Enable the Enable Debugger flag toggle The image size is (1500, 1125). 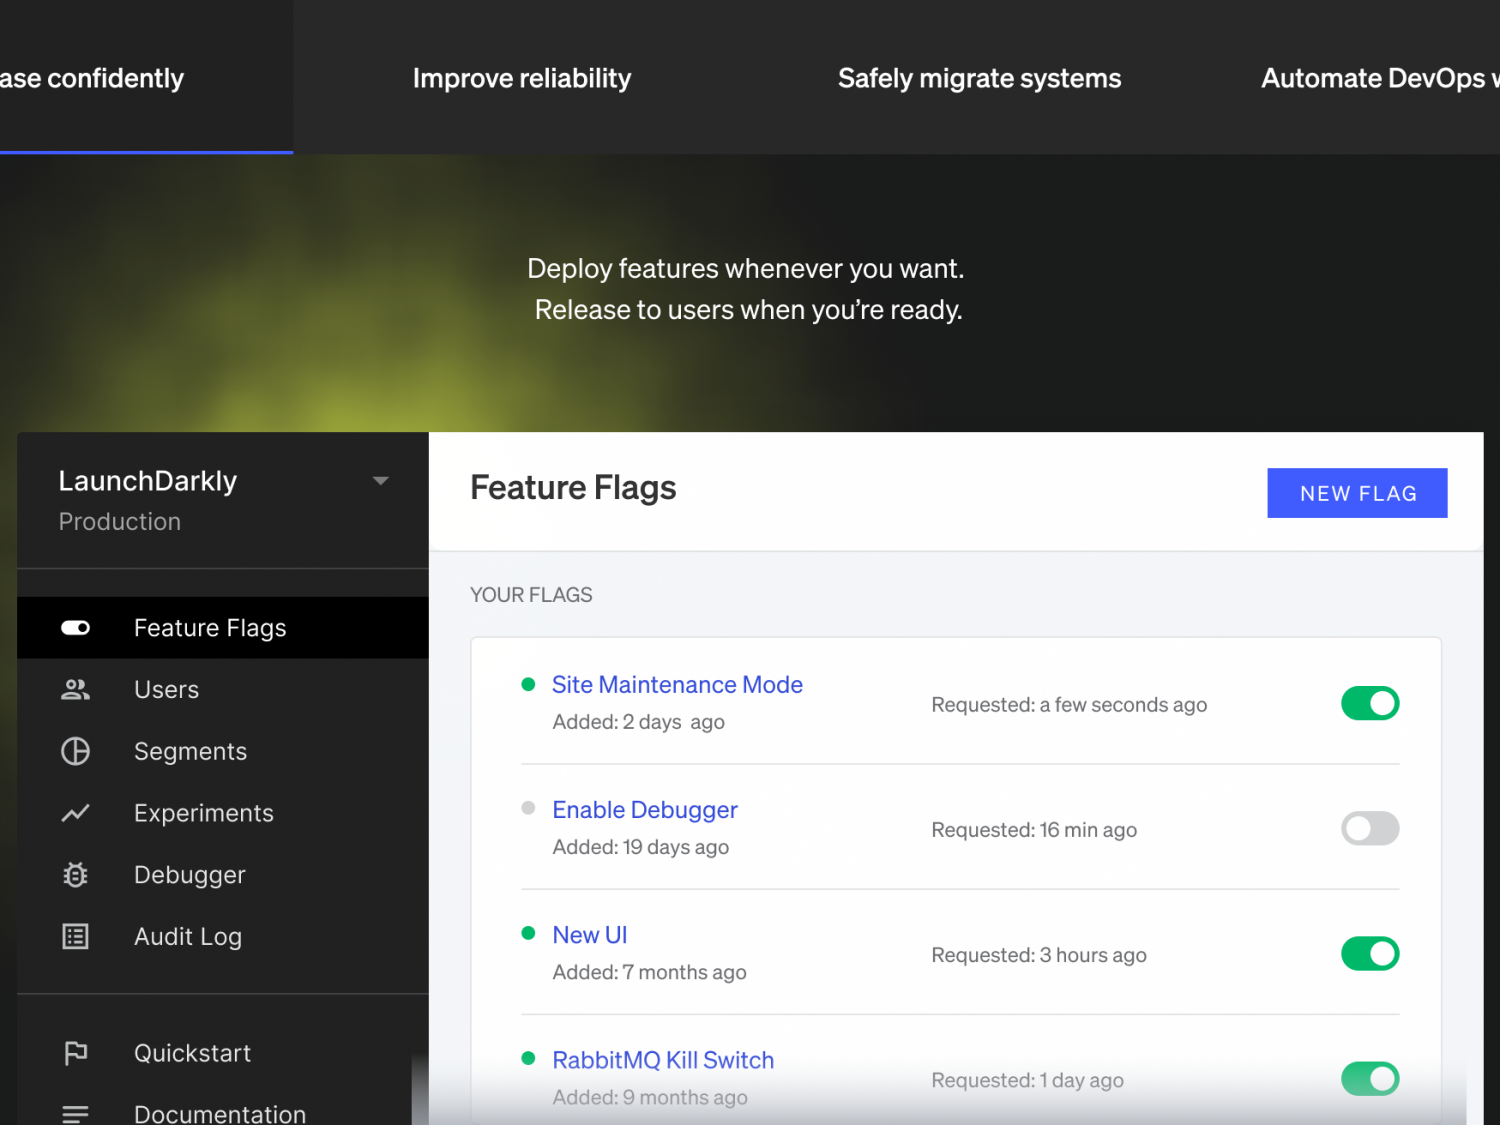[x=1369, y=828]
